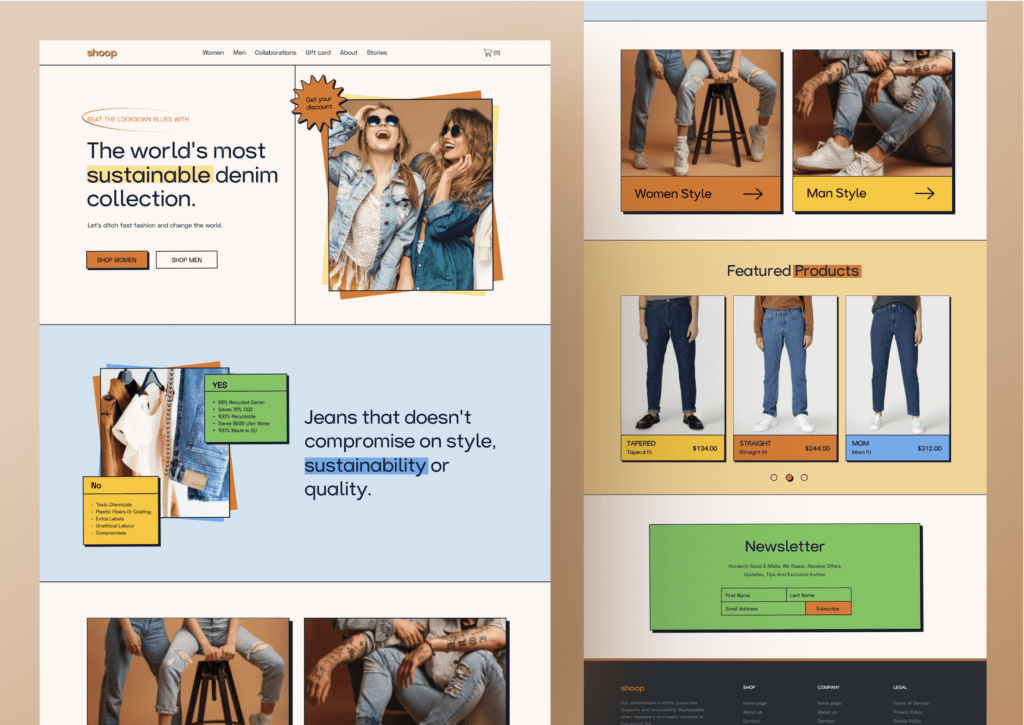Viewport: 1024px width, 725px height.
Task: Click 'BEAT THE LOCKDOWN BLUES WITH' tagline
Action: coord(138,120)
